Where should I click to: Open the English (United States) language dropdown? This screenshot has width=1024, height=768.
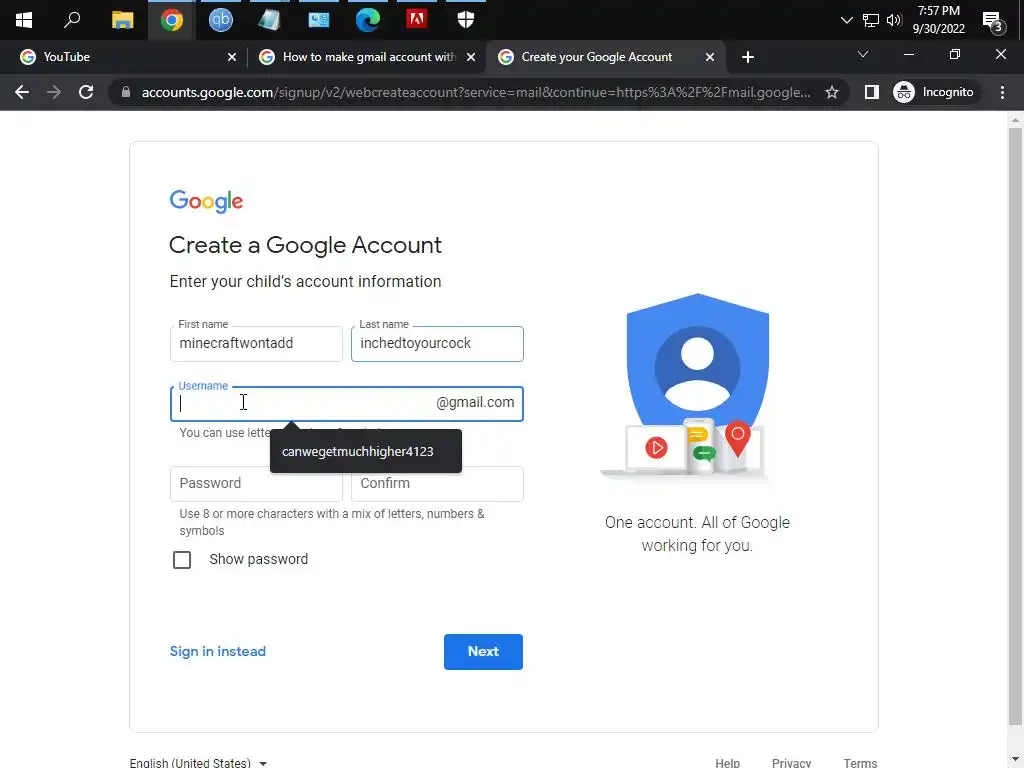pyautogui.click(x=199, y=762)
